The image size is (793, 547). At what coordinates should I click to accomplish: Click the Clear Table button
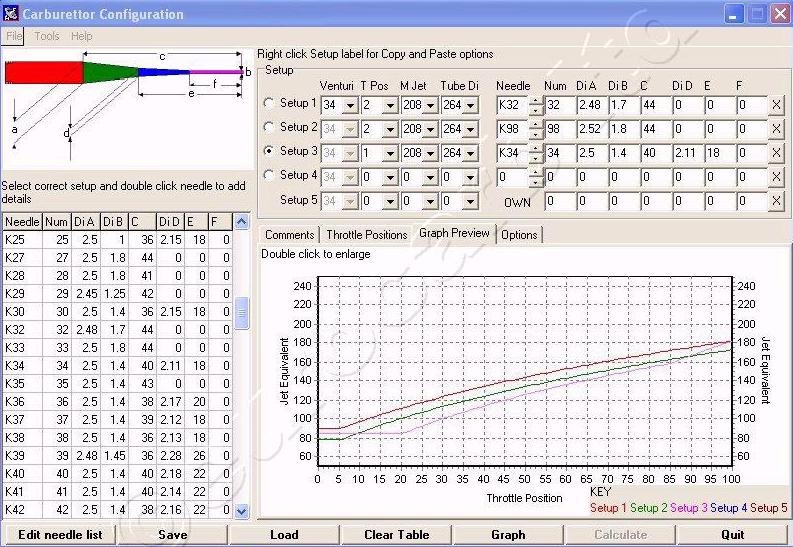(x=397, y=535)
